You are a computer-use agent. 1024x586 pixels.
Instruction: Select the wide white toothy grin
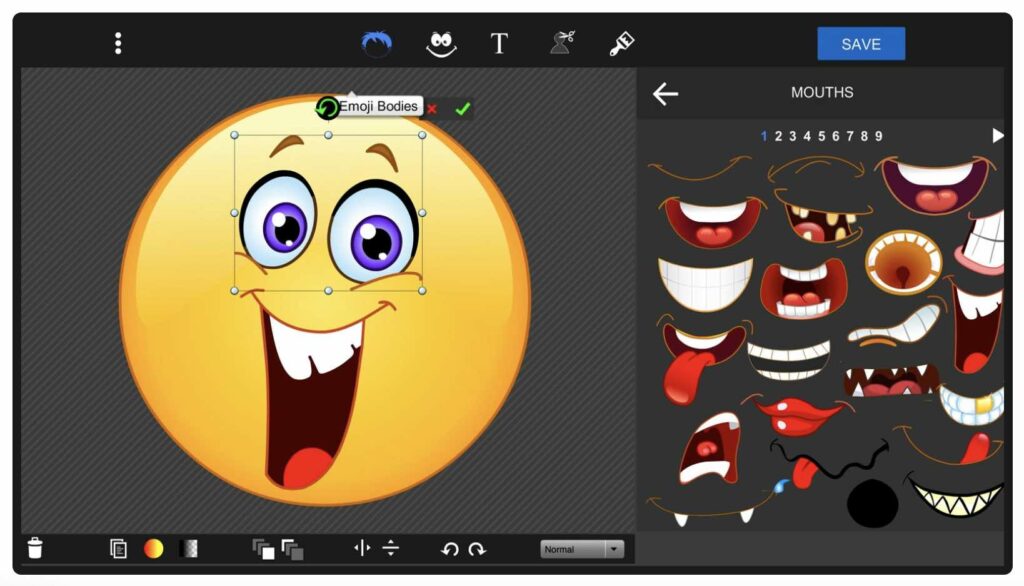(705, 283)
